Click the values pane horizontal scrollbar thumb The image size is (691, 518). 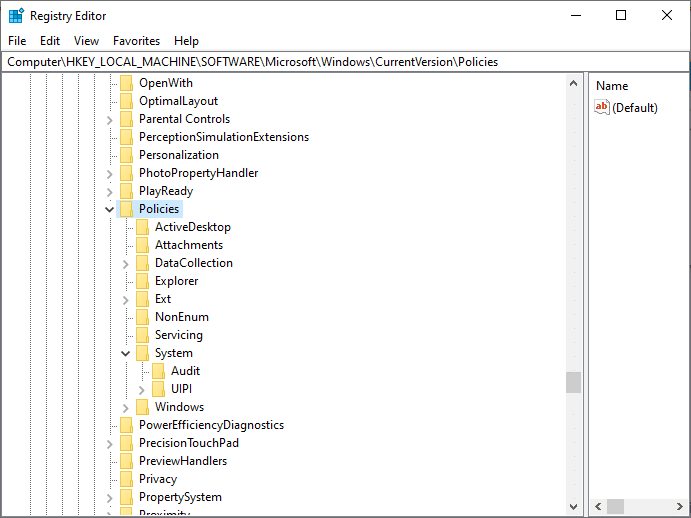[615, 506]
